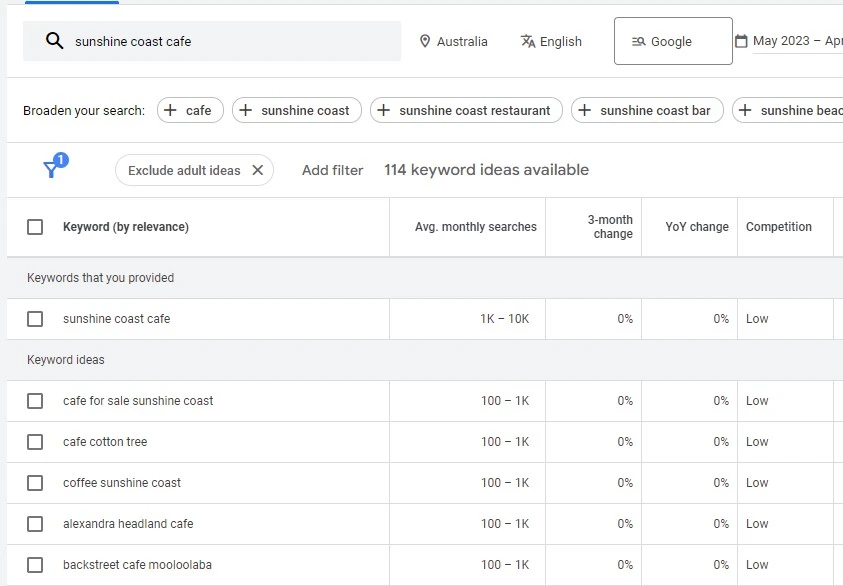Add 'sunshine coast restaurant' suggestion chip
The width and height of the screenshot is (843, 586).
coord(466,110)
